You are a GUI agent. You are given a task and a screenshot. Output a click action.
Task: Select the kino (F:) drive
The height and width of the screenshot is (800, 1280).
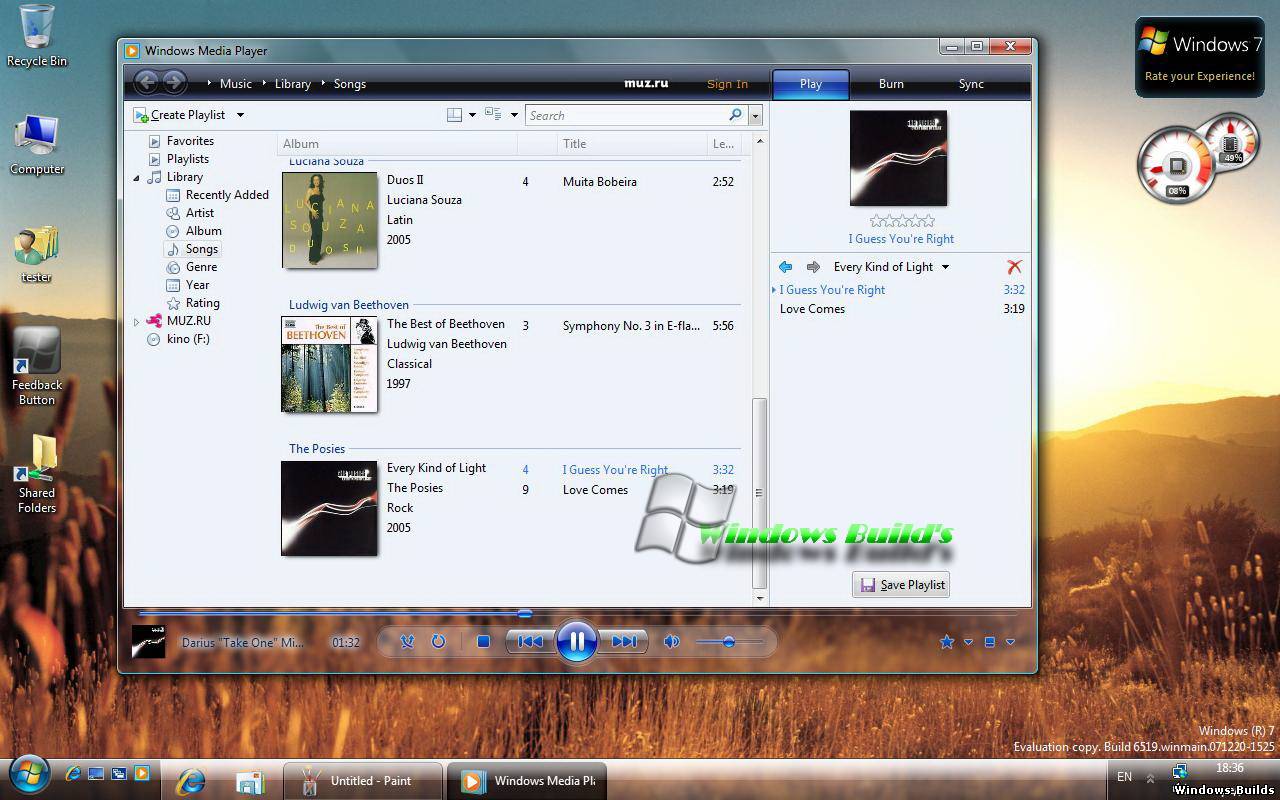pos(188,339)
